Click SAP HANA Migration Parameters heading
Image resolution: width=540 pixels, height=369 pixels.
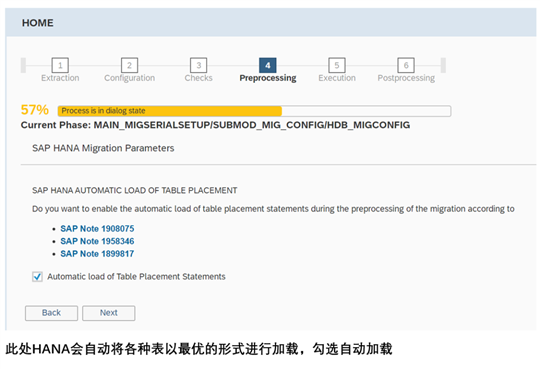103,148
